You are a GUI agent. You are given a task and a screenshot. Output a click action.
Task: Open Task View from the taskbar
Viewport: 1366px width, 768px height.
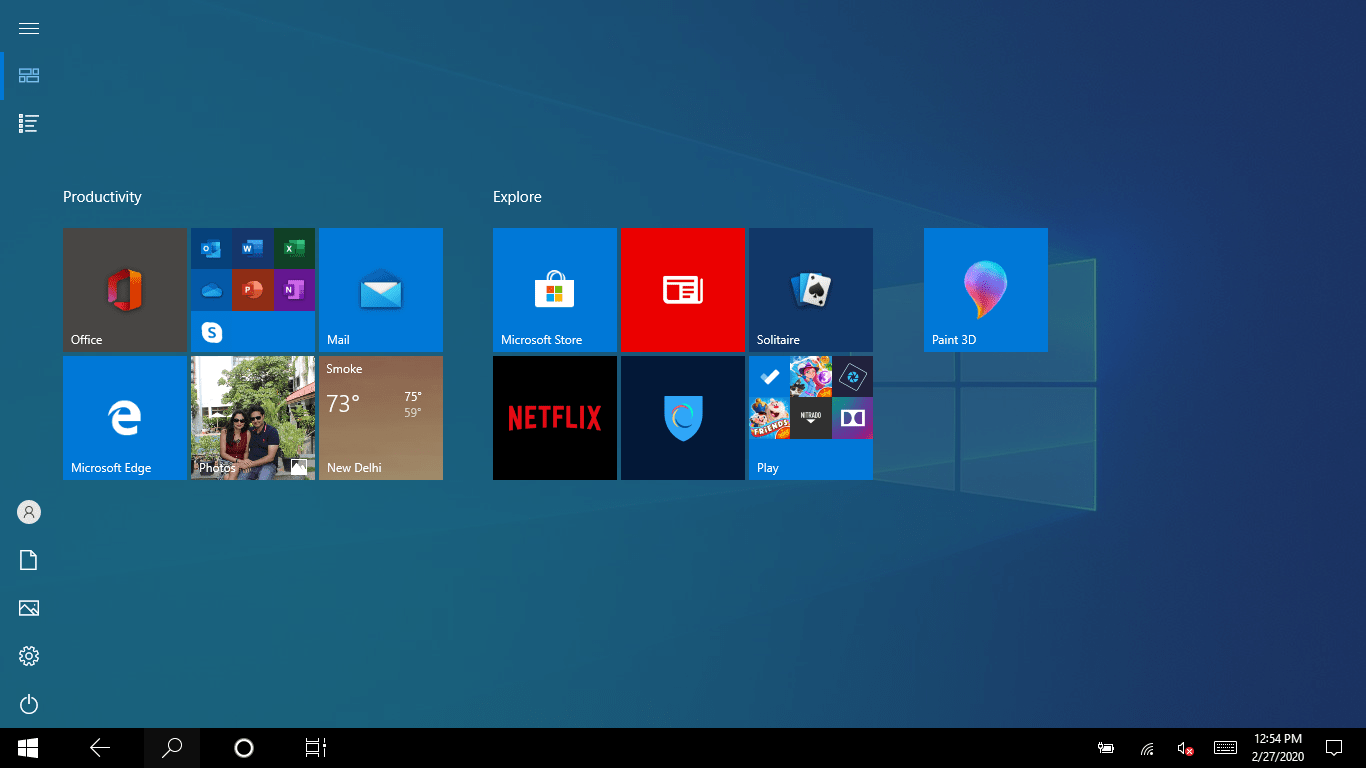point(316,748)
